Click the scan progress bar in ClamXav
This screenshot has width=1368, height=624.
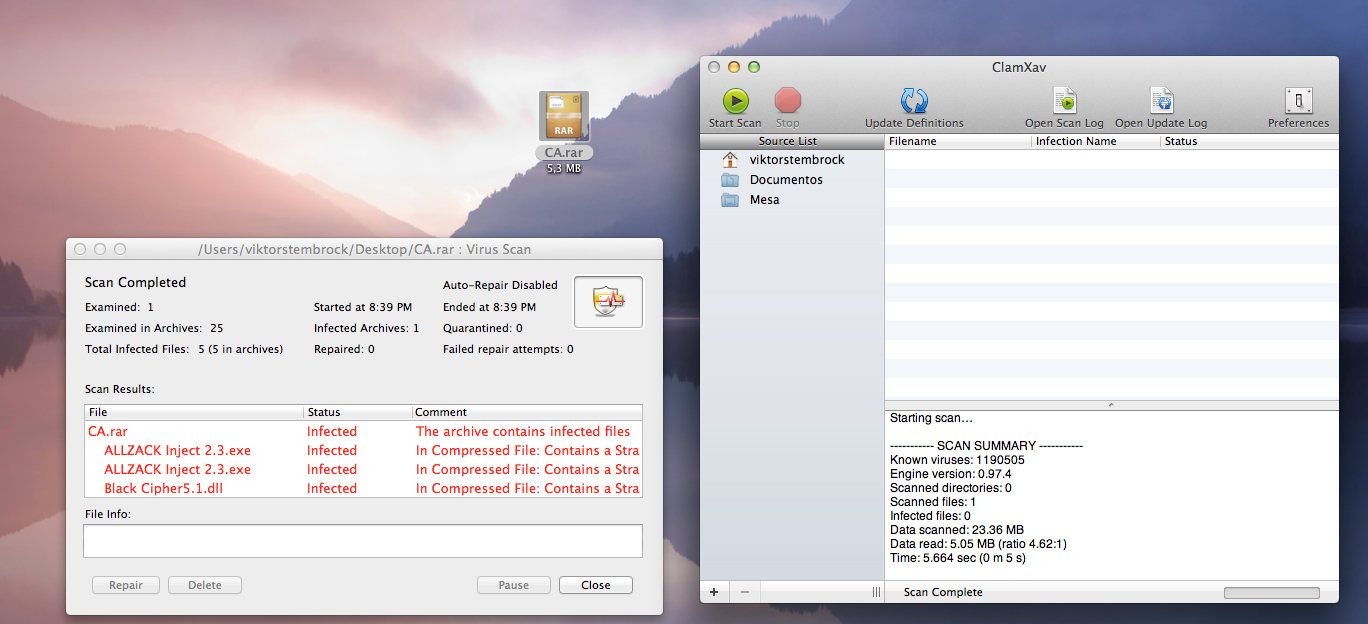click(x=1271, y=593)
